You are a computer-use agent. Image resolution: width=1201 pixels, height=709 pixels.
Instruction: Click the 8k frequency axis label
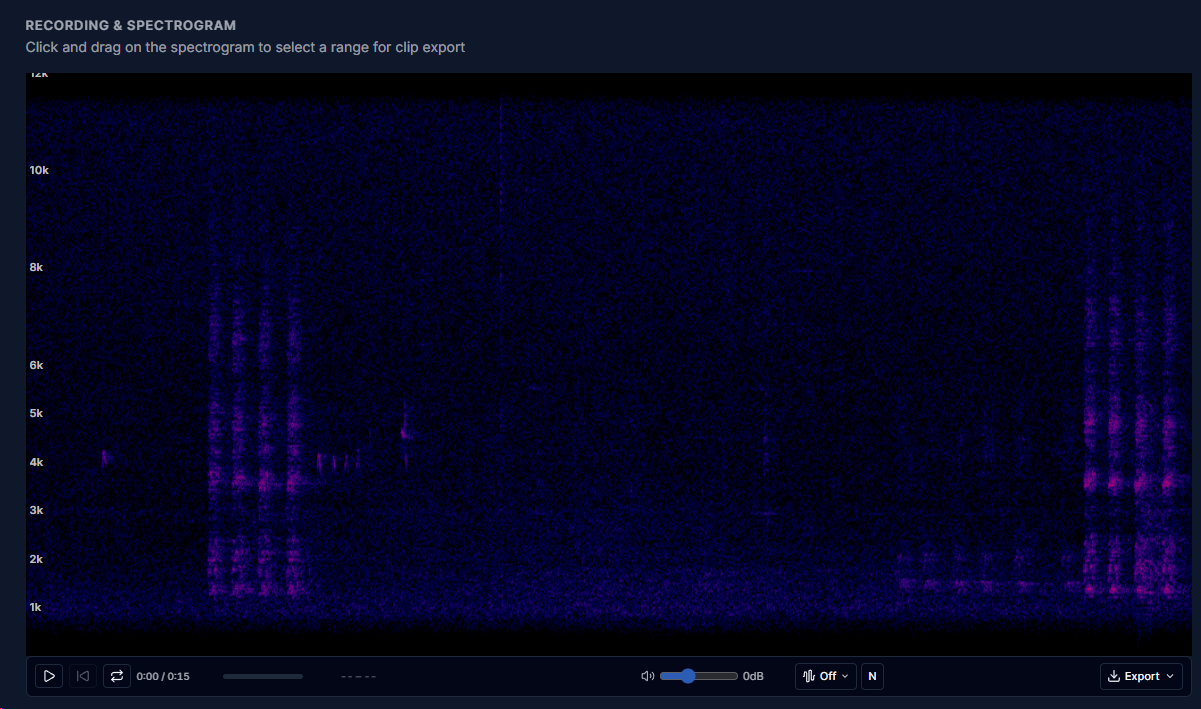point(37,267)
